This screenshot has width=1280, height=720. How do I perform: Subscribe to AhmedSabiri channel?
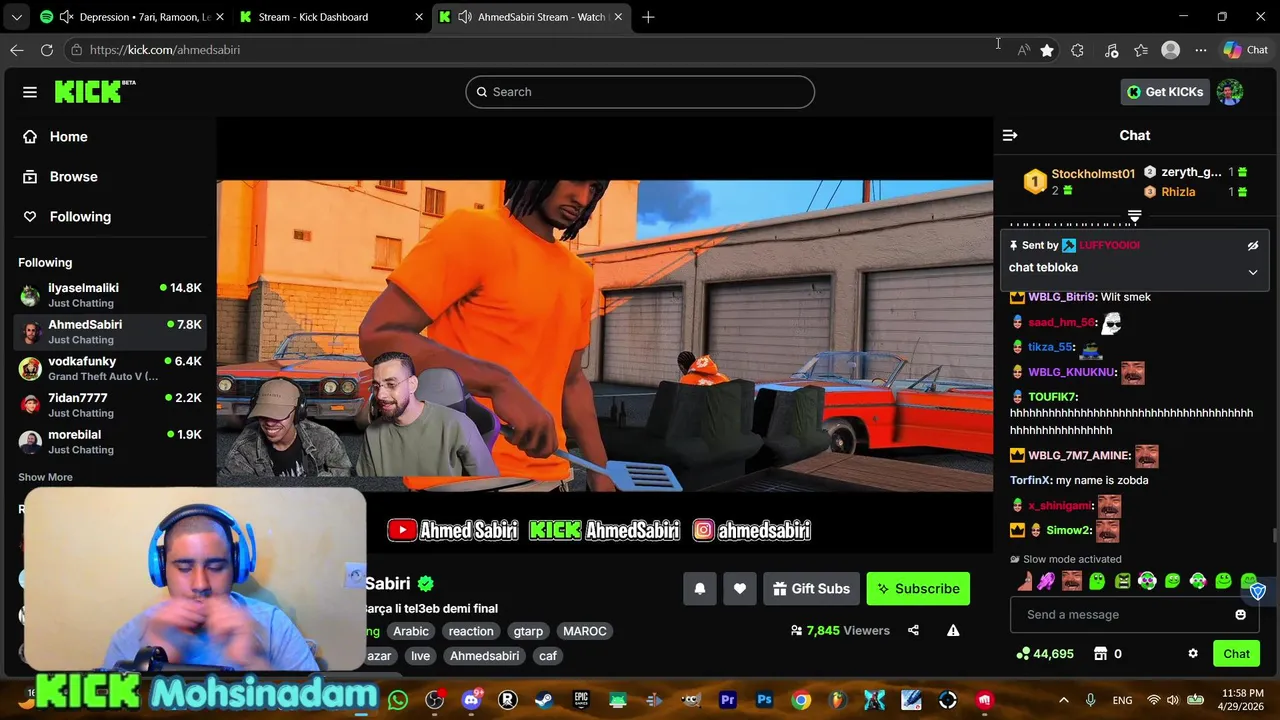918,589
